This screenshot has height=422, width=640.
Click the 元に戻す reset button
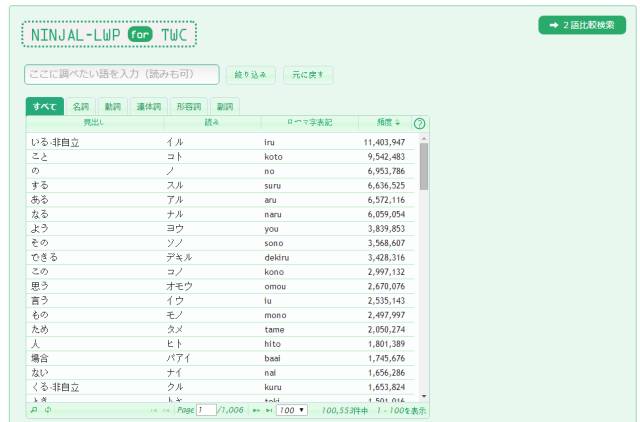point(308,75)
